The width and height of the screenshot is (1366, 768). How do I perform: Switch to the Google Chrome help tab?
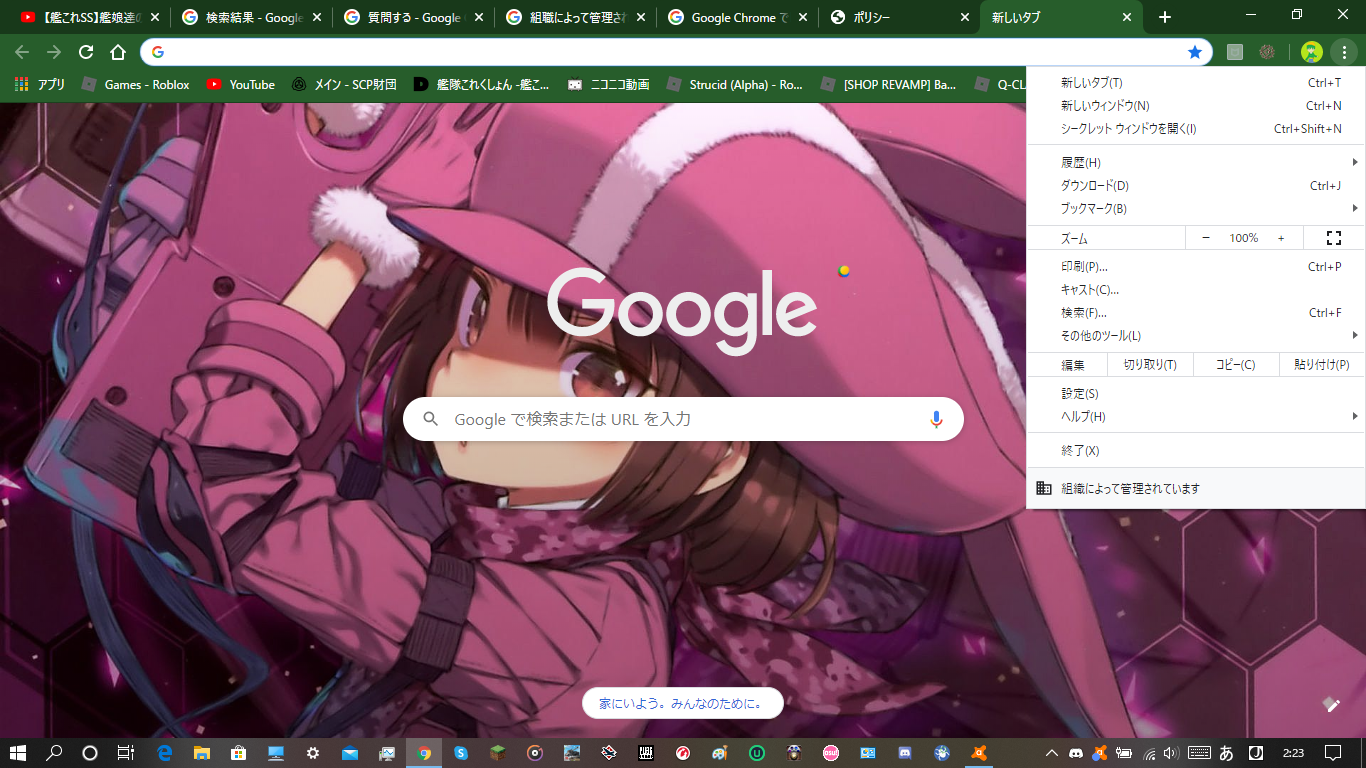coord(740,18)
